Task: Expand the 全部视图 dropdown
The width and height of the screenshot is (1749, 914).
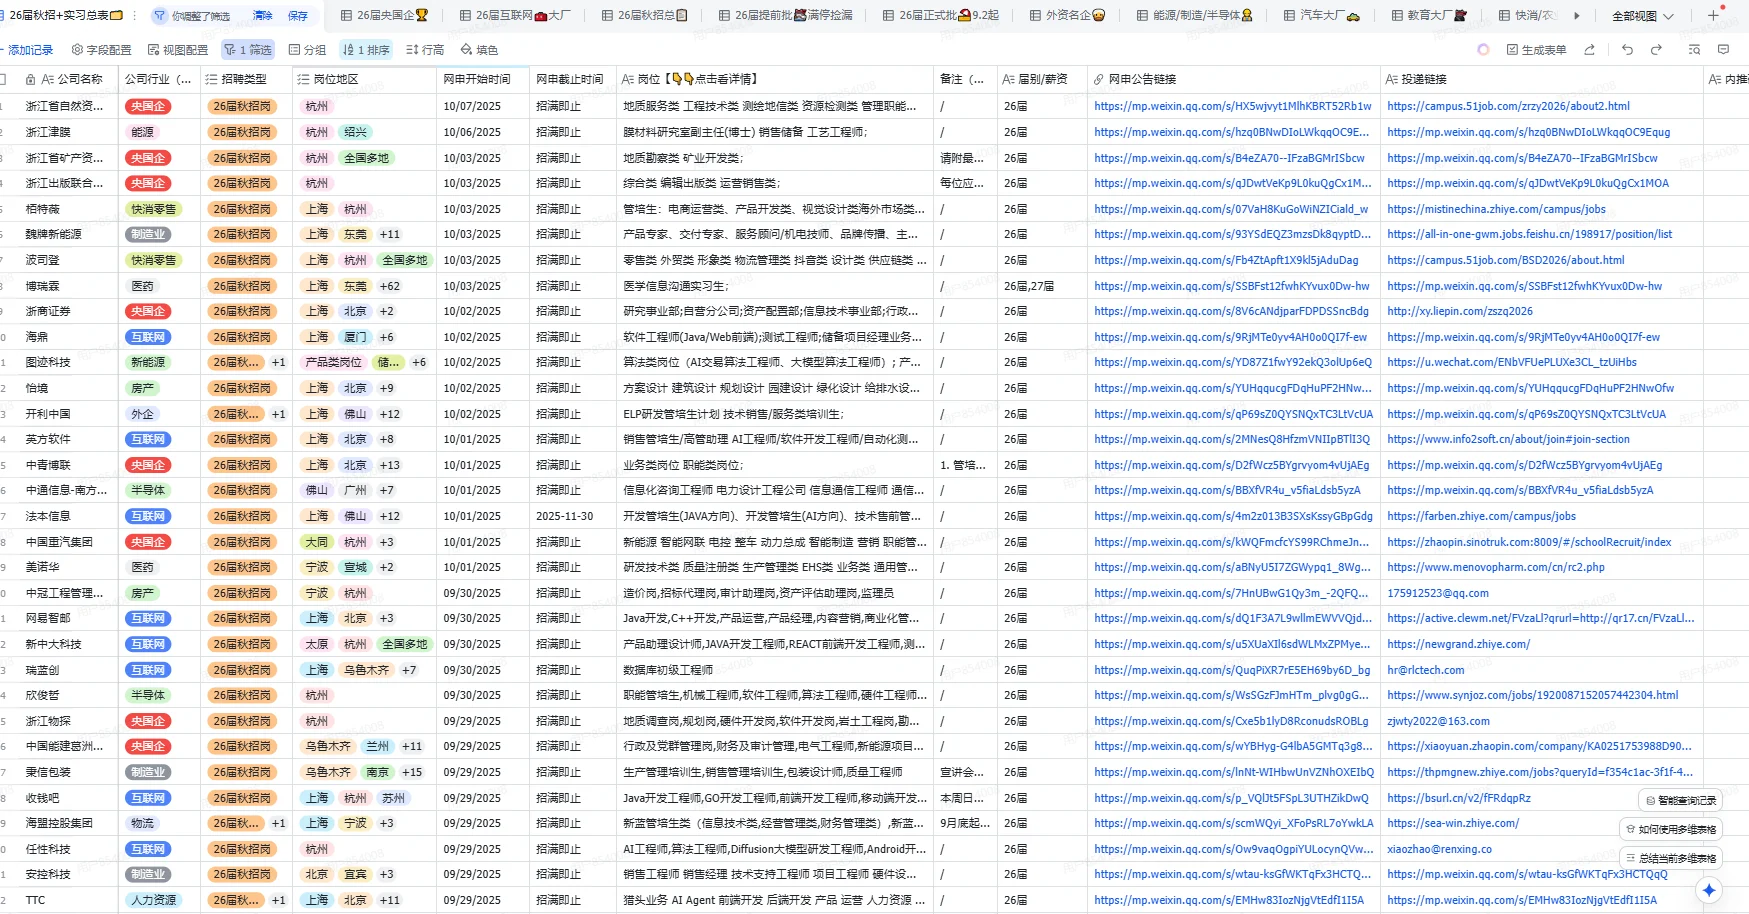Action: [1643, 16]
